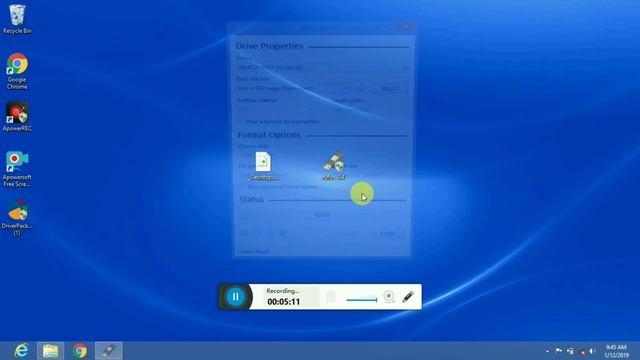640x360 pixels.
Task: Toggle the webcam in recorder toolbar
Action: (389, 297)
